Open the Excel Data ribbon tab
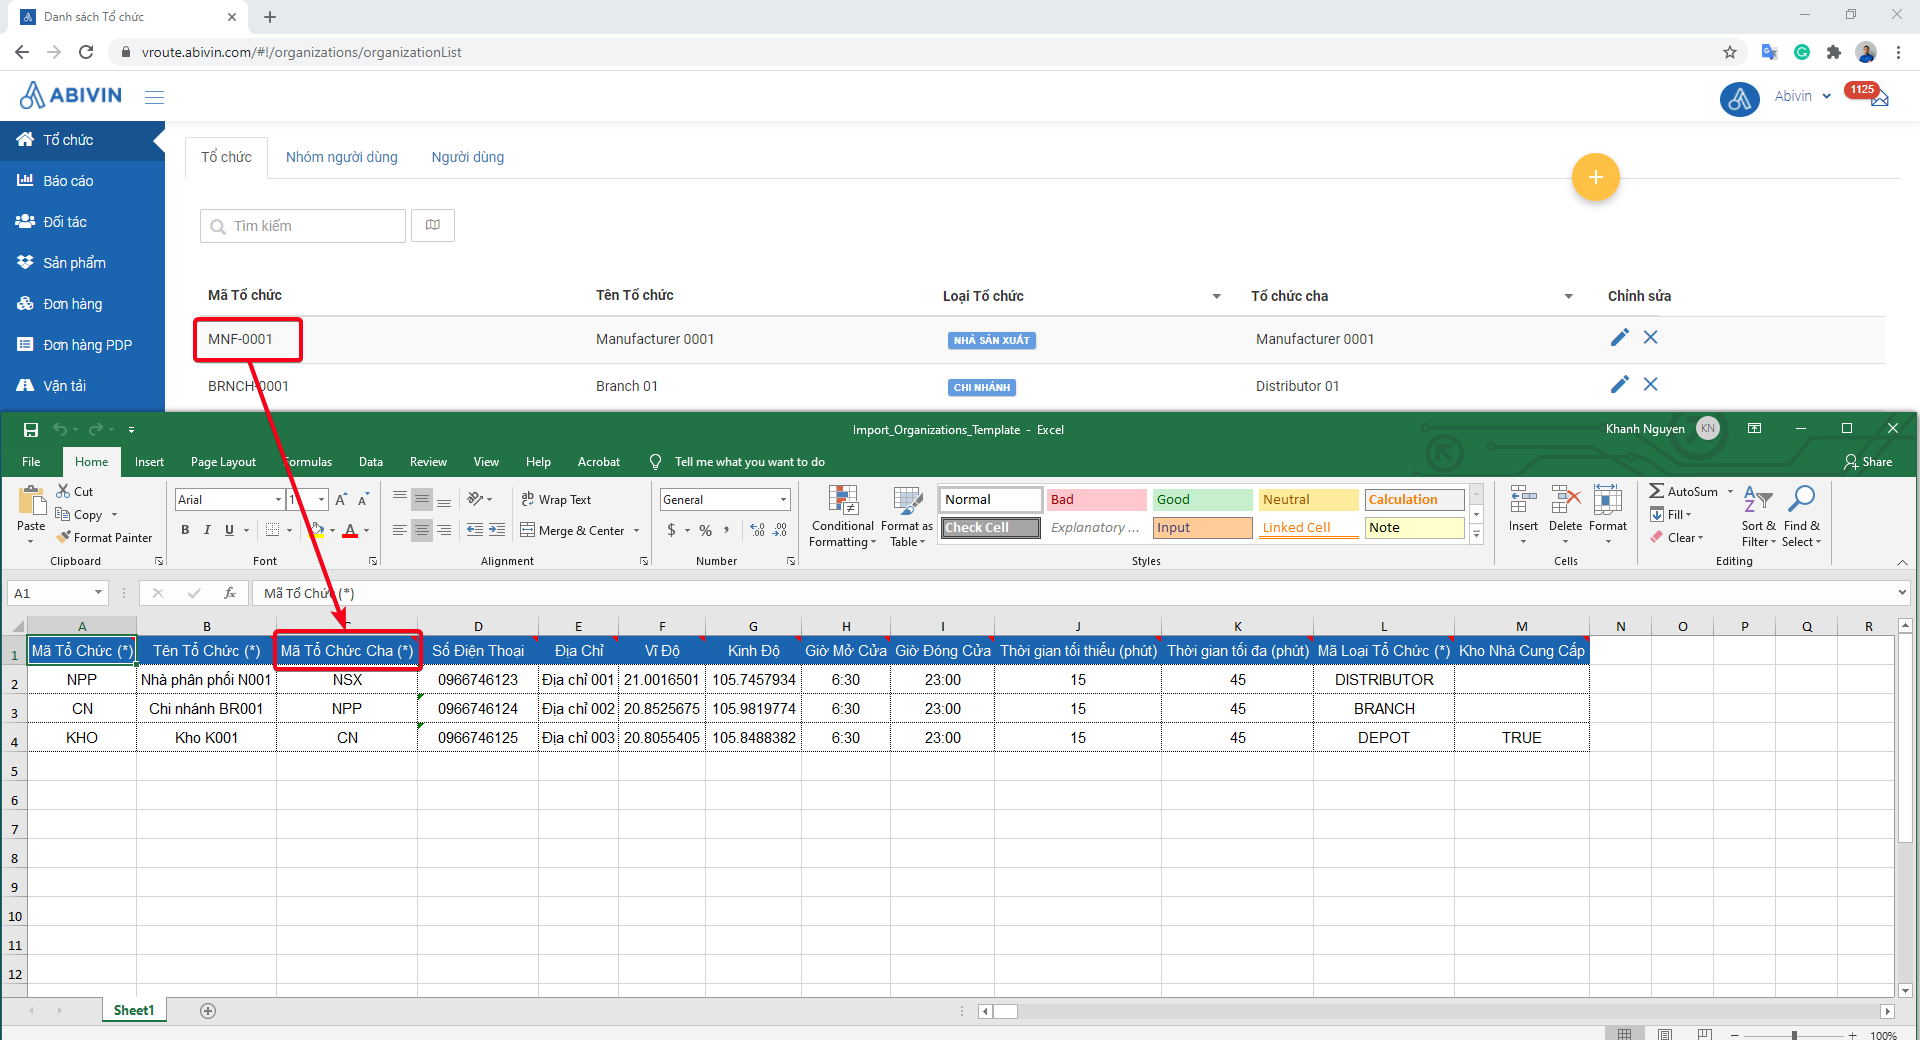Viewport: 1920px width, 1040px height. click(371, 462)
